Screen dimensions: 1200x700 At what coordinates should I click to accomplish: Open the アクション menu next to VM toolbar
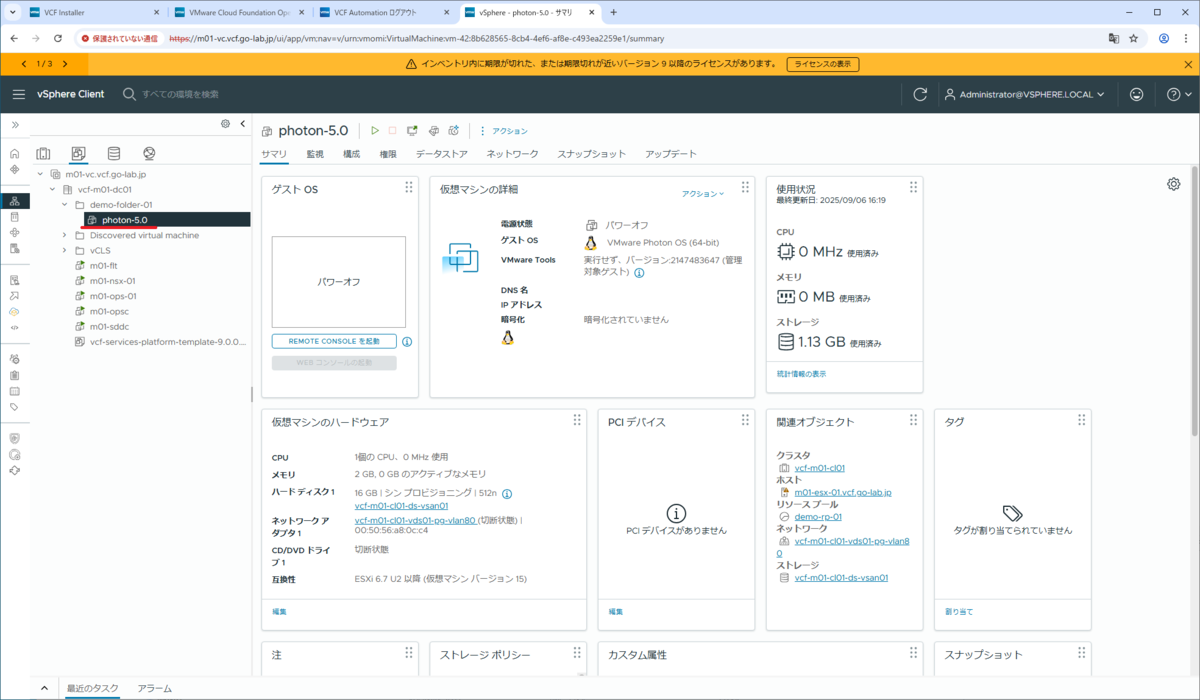click(504, 131)
